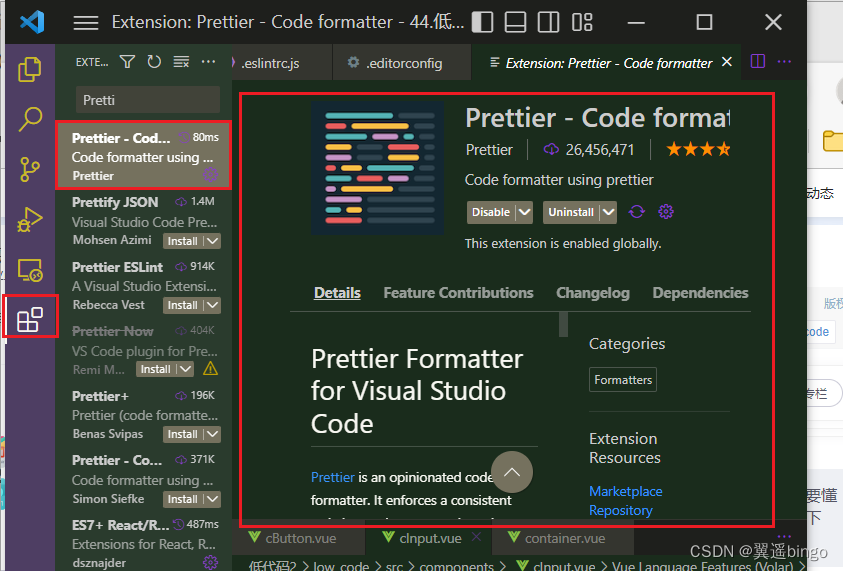Clear extensions search results icon
Image resolution: width=843 pixels, height=571 pixels.
[181, 62]
